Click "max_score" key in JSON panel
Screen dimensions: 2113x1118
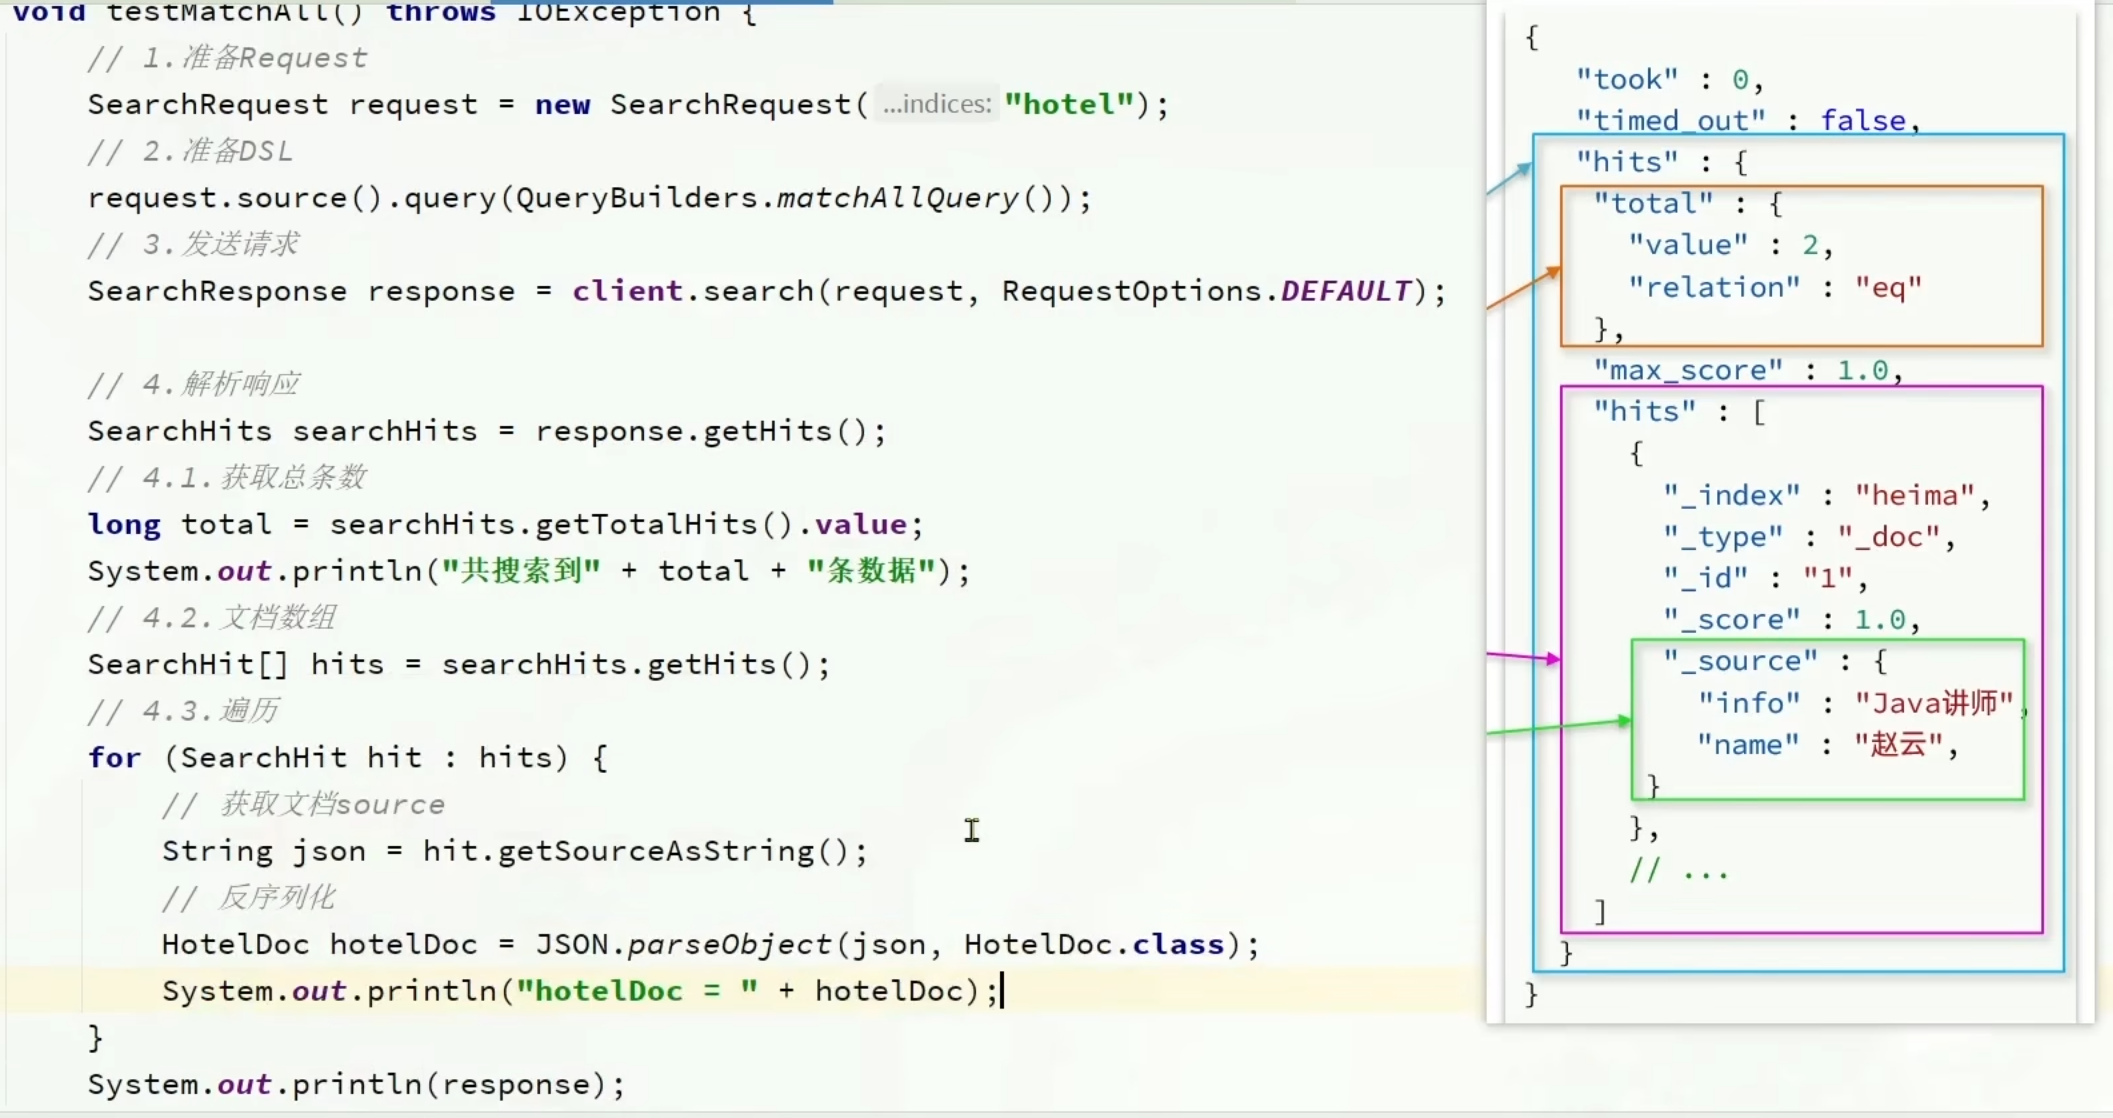click(x=1687, y=370)
